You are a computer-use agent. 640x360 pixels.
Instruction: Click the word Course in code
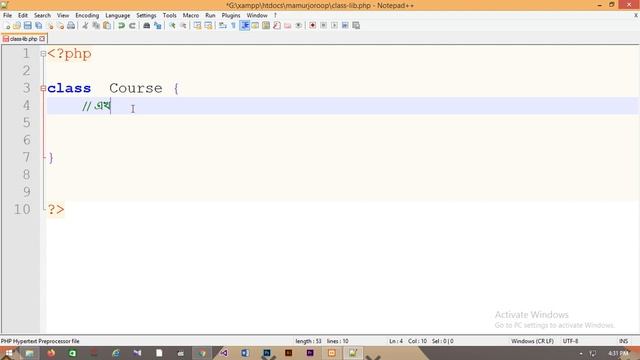click(136, 88)
